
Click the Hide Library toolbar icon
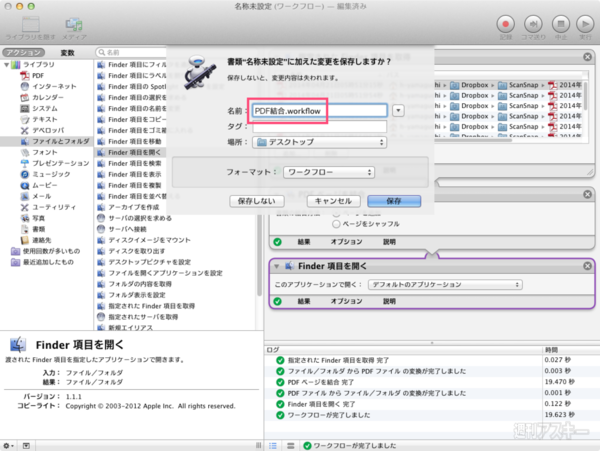[31, 24]
